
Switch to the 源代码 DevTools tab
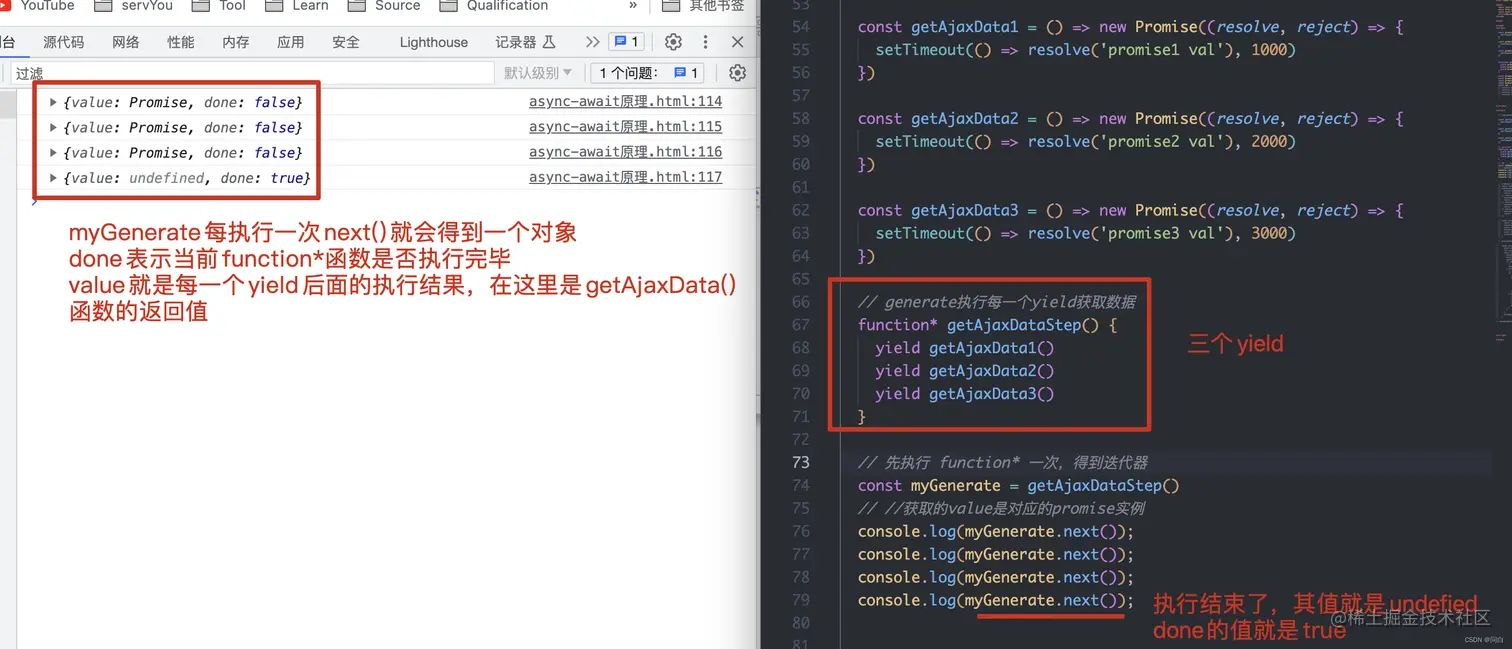click(64, 42)
